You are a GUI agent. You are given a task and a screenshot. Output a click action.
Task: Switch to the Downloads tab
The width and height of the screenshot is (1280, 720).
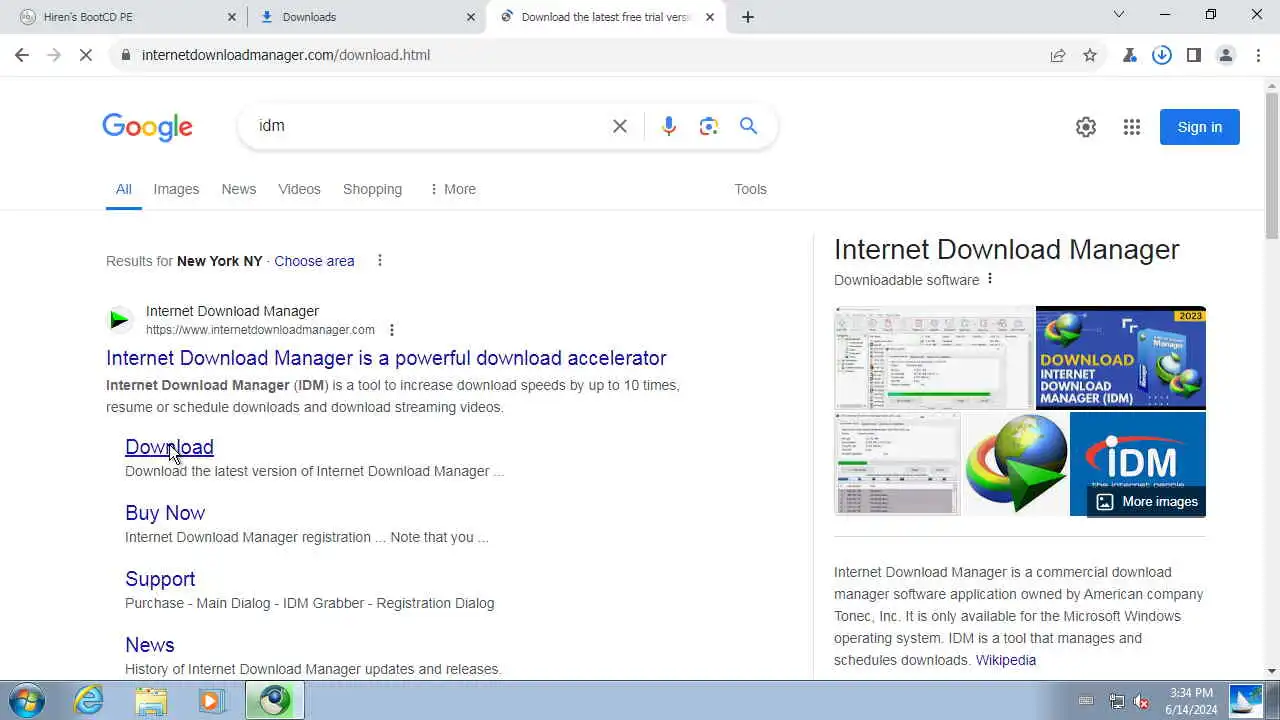tap(366, 17)
